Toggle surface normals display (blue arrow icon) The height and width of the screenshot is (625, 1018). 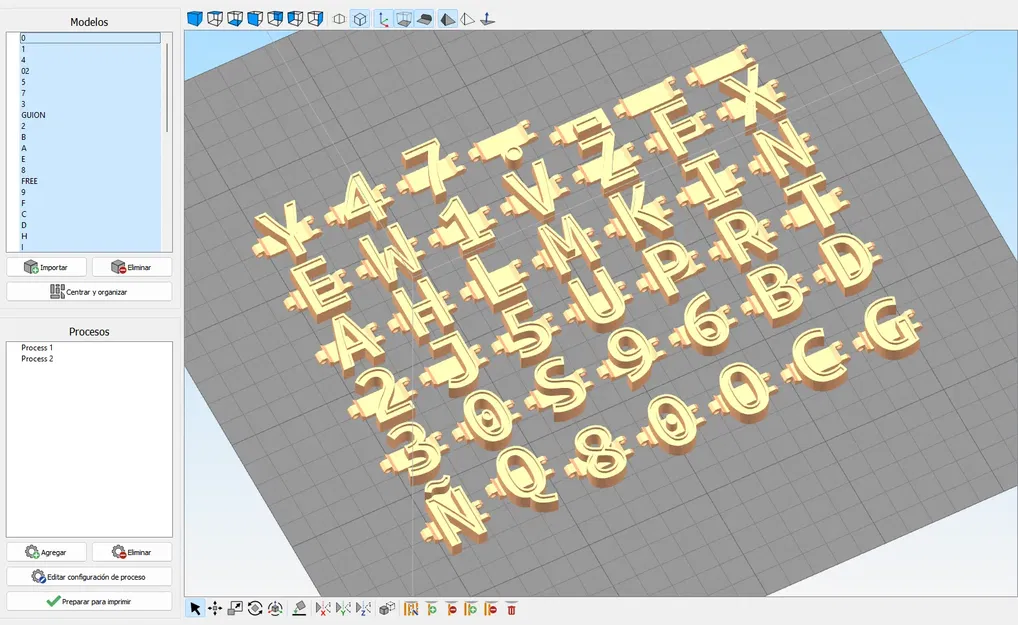coord(488,19)
